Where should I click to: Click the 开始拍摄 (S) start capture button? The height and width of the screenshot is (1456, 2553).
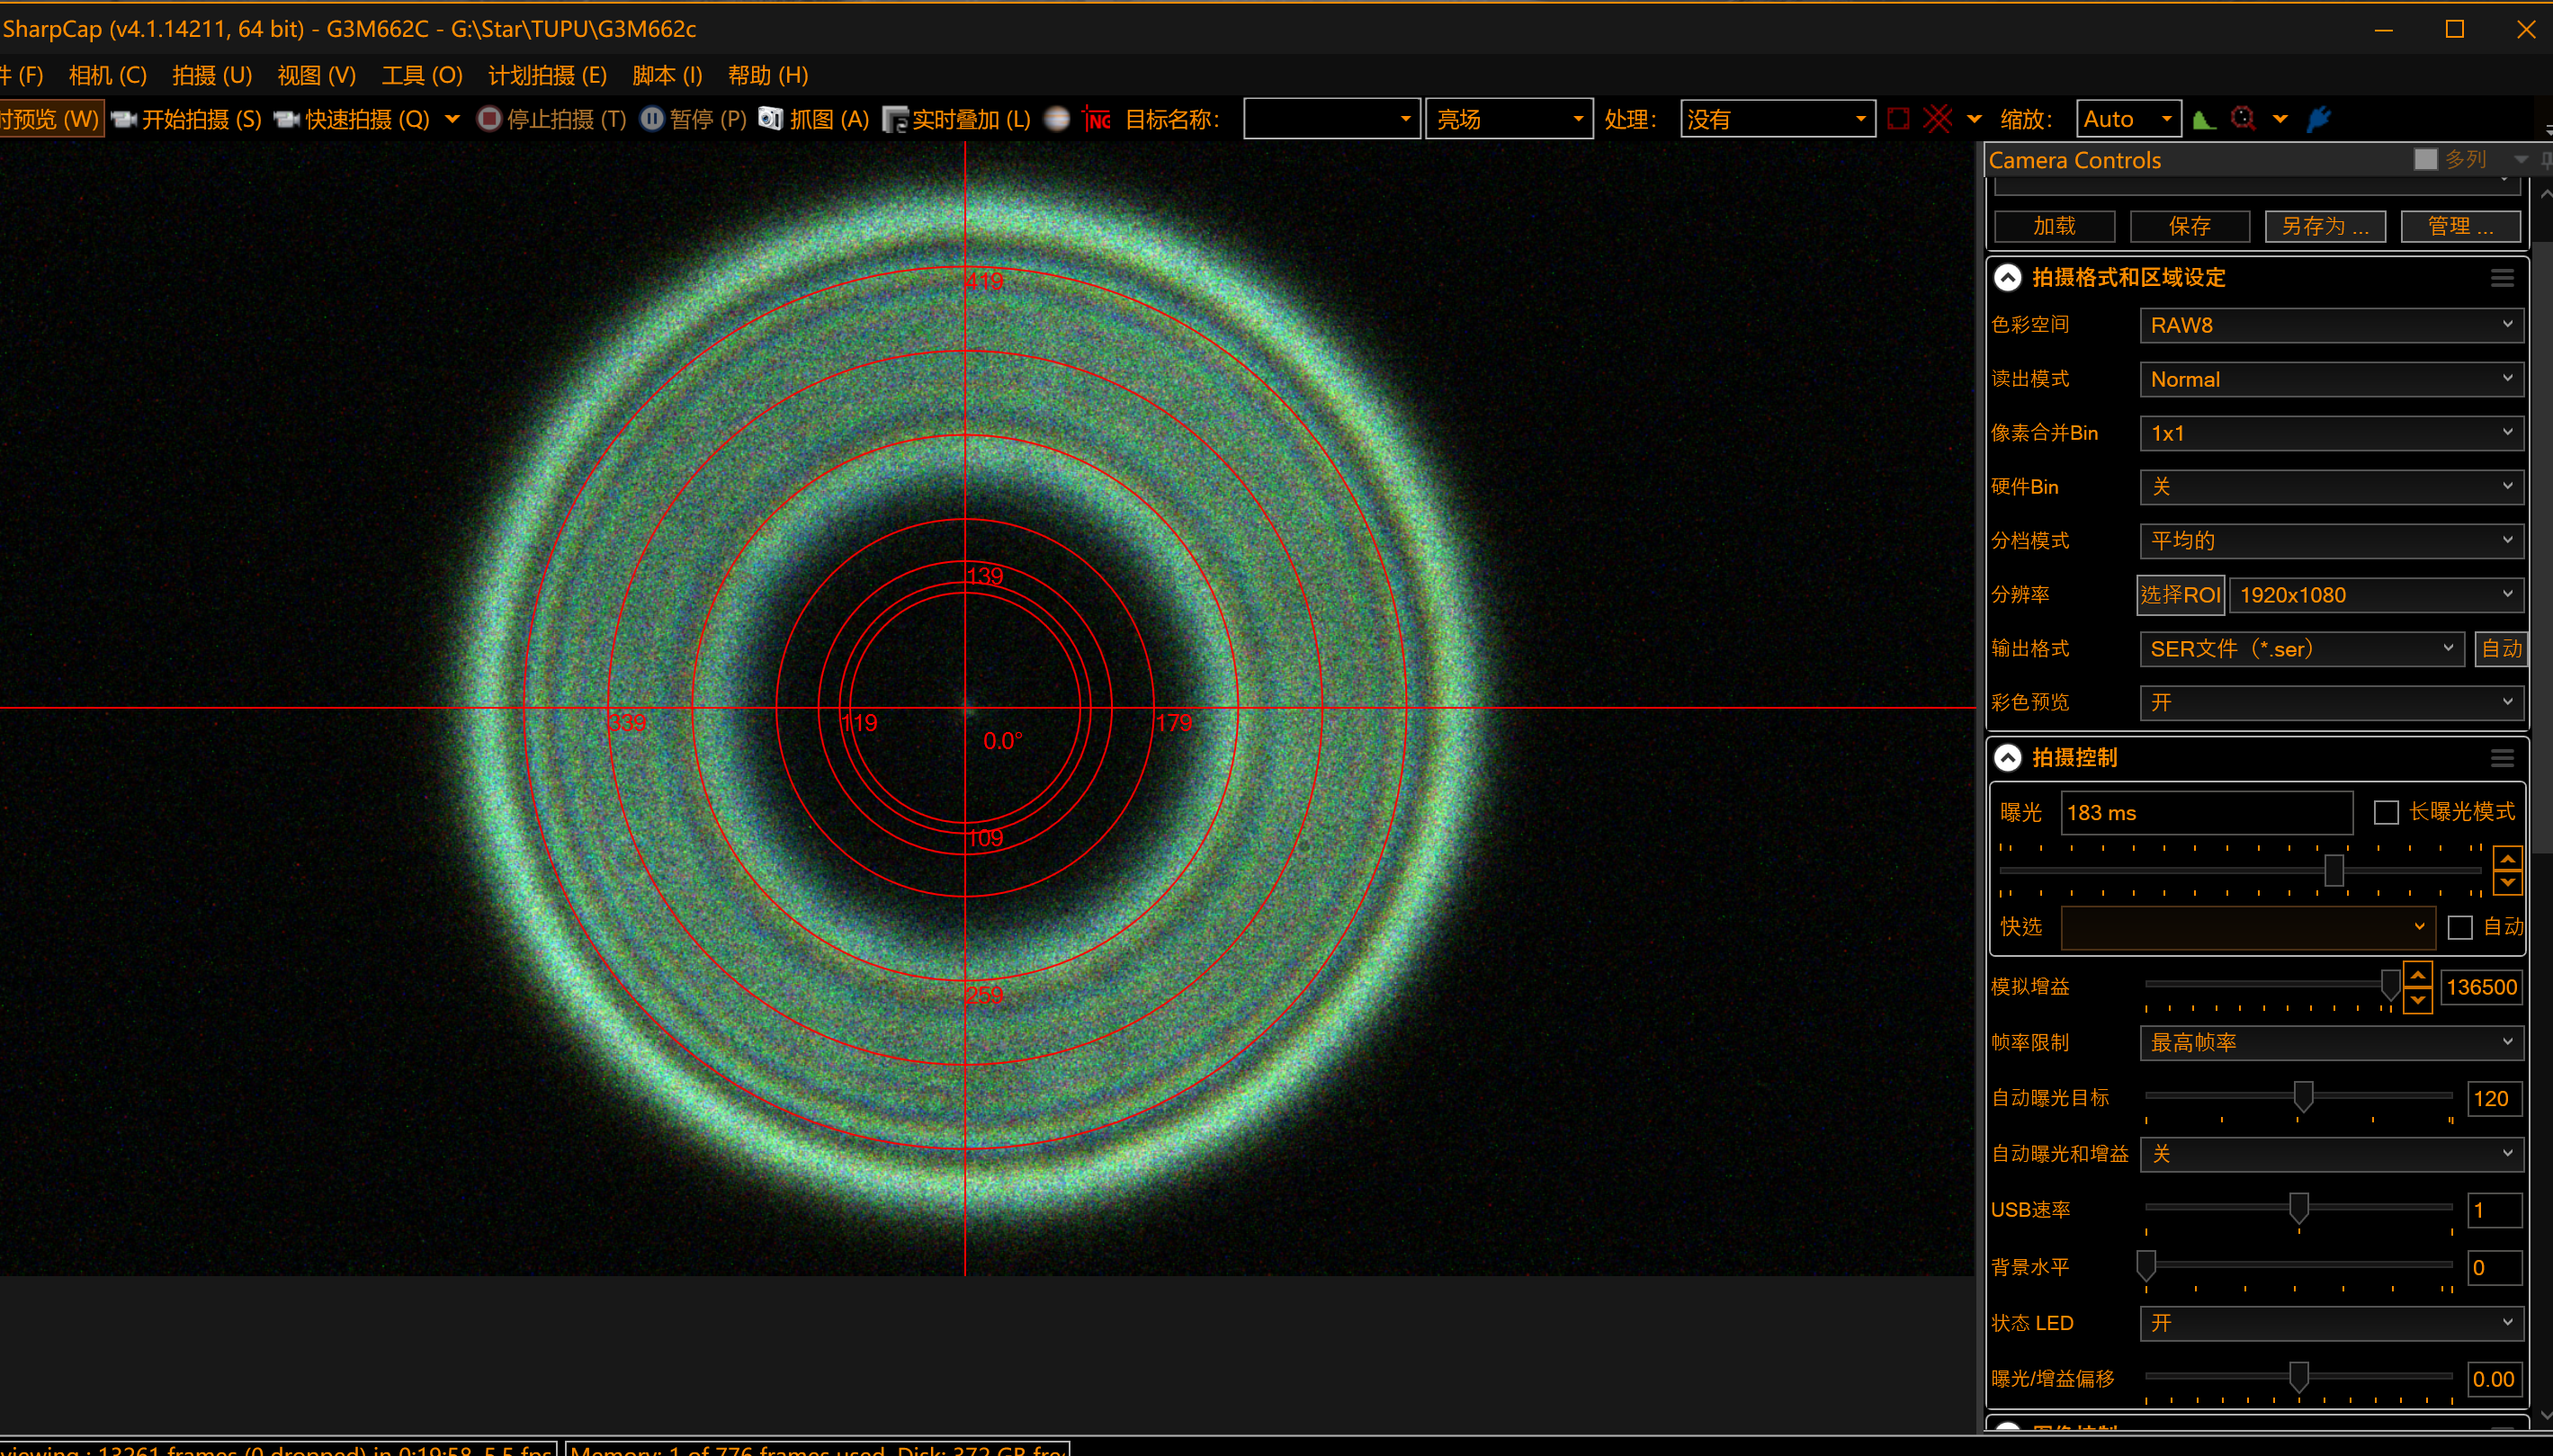coord(186,119)
